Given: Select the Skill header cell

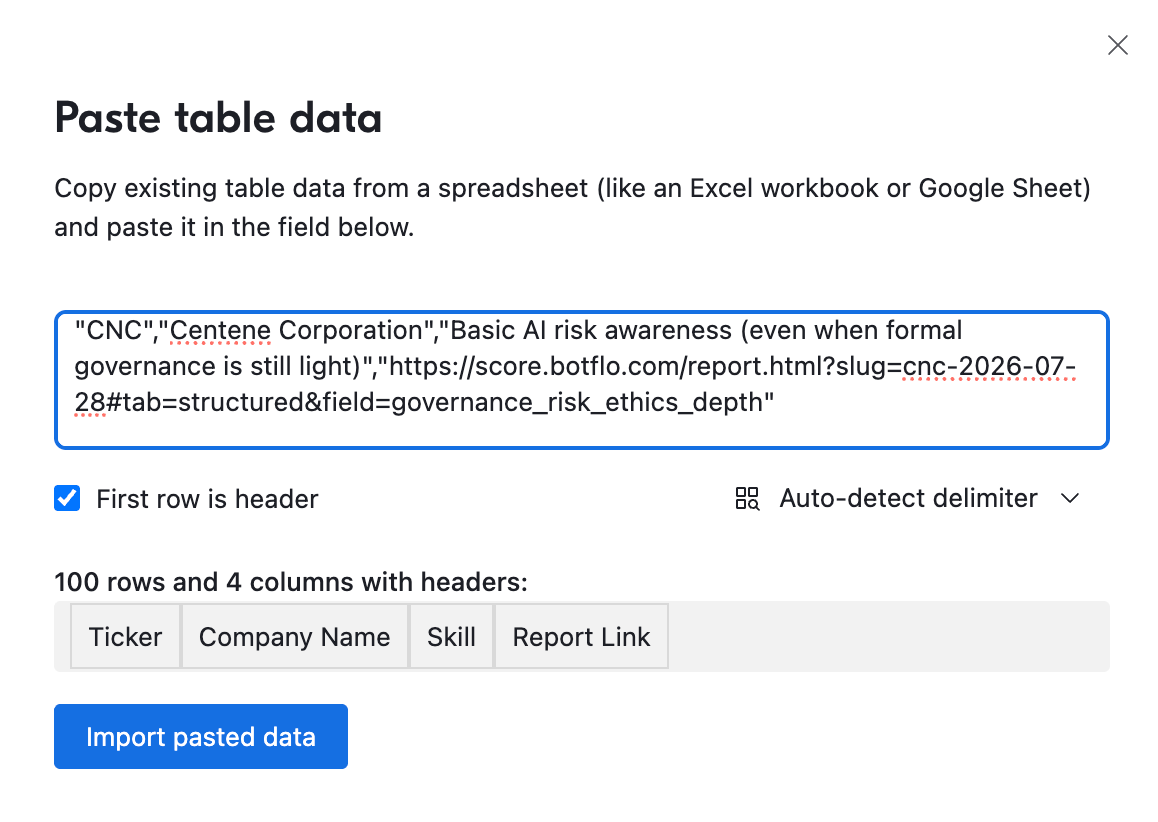Looking at the screenshot, I should tap(451, 637).
